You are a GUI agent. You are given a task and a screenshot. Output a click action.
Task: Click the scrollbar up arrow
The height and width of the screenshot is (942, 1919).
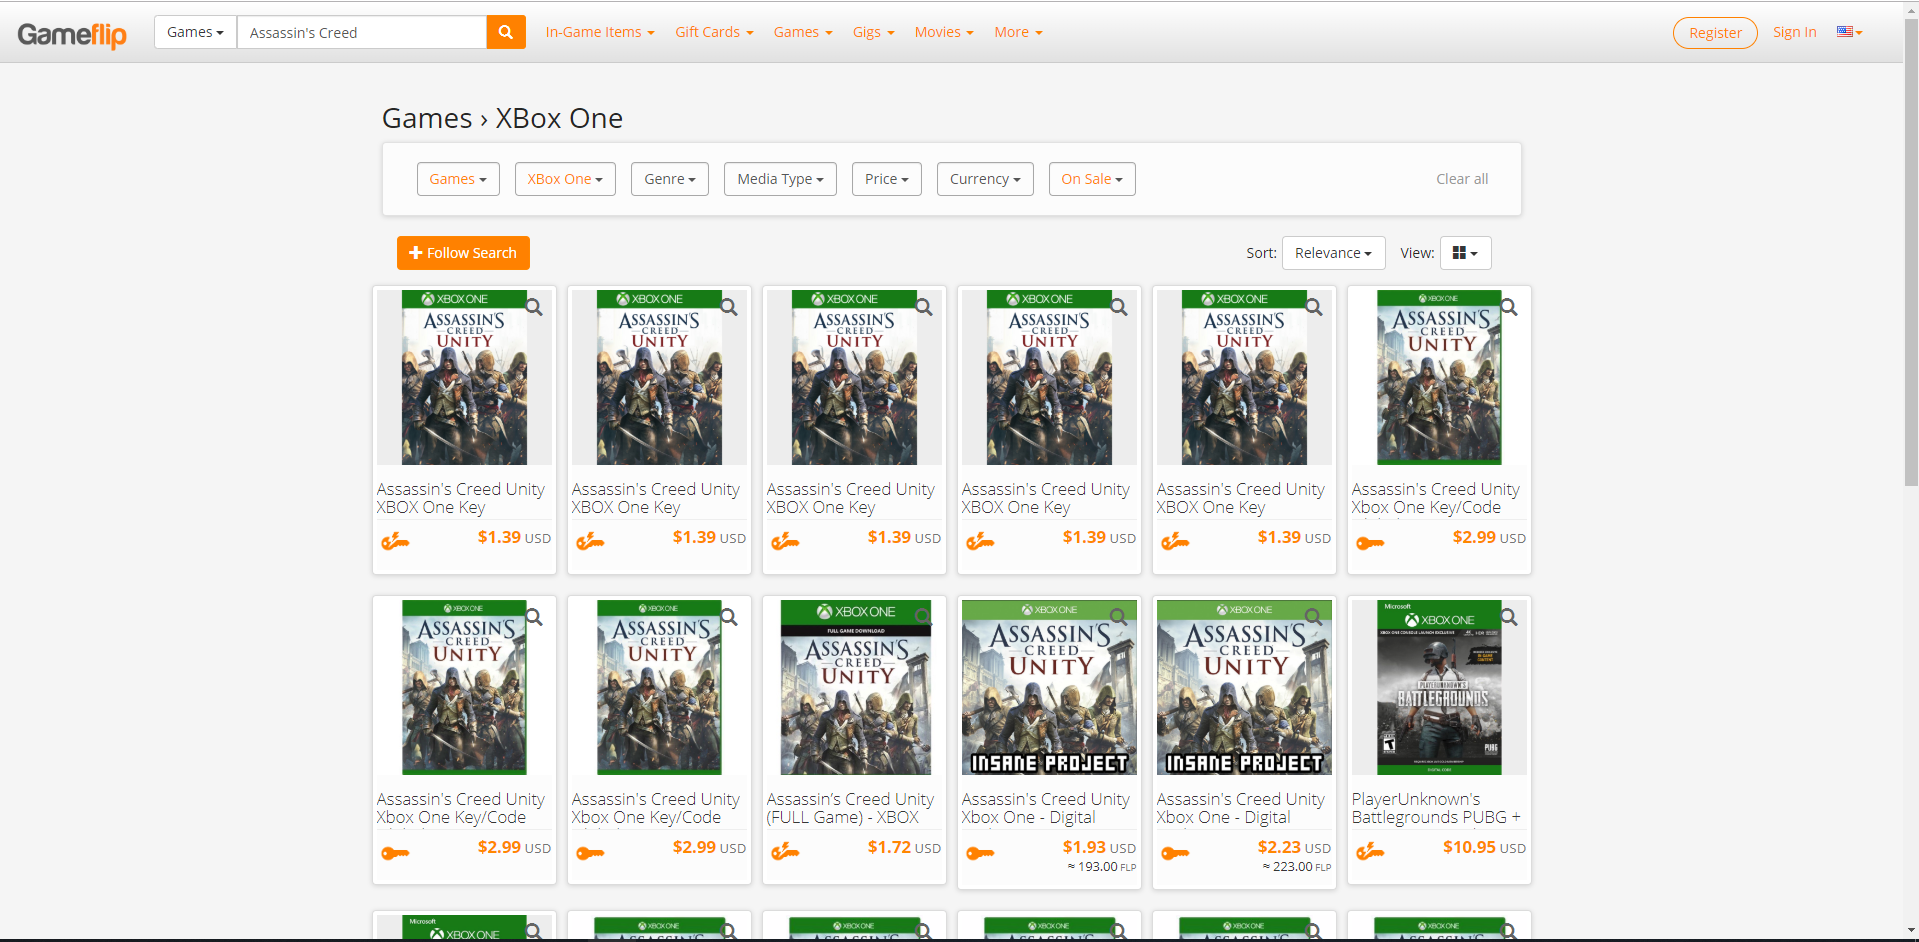(x=1911, y=8)
